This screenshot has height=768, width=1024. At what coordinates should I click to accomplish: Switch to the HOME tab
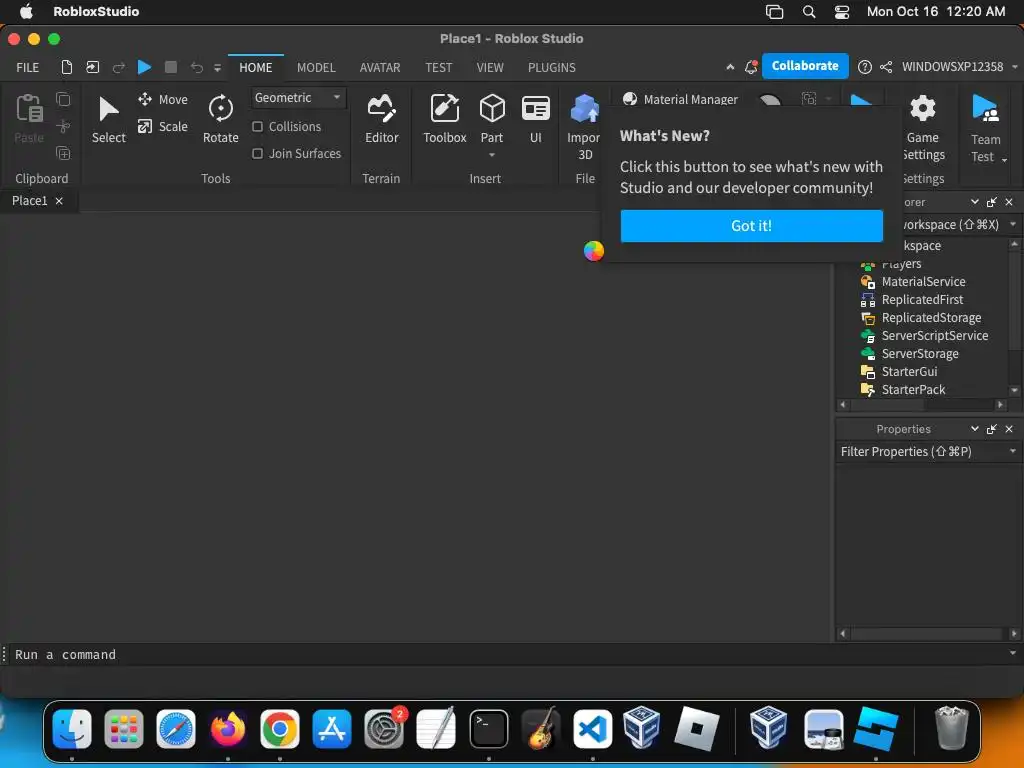click(x=255, y=67)
